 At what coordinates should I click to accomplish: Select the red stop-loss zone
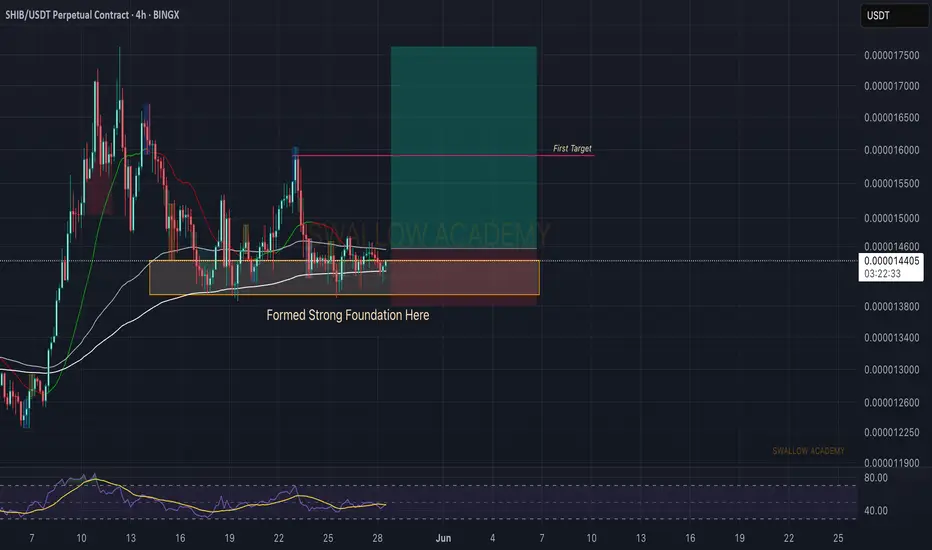(x=464, y=277)
